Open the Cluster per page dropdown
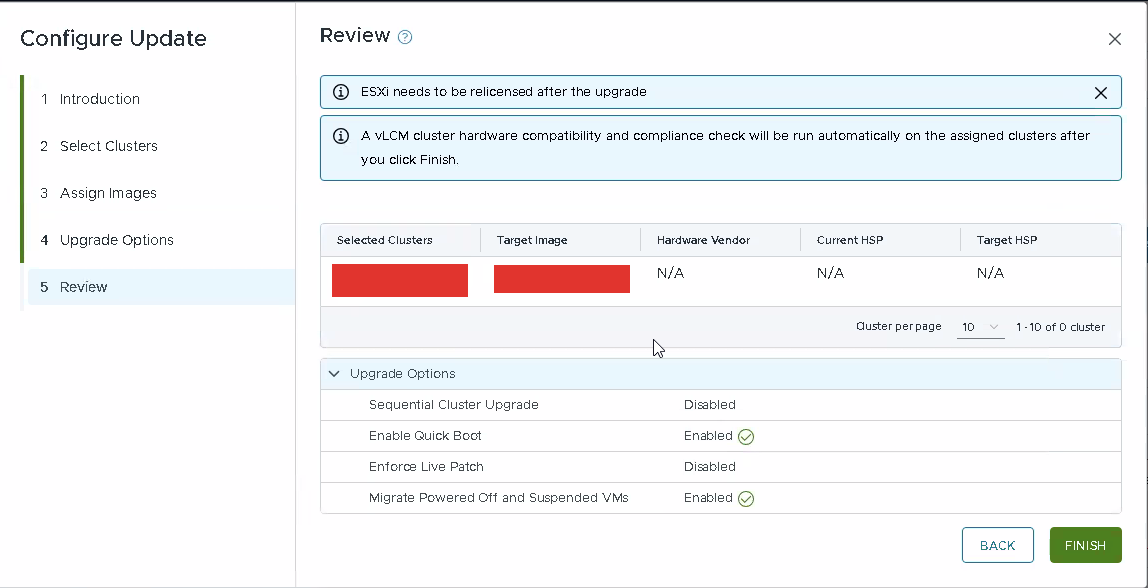 [x=980, y=327]
